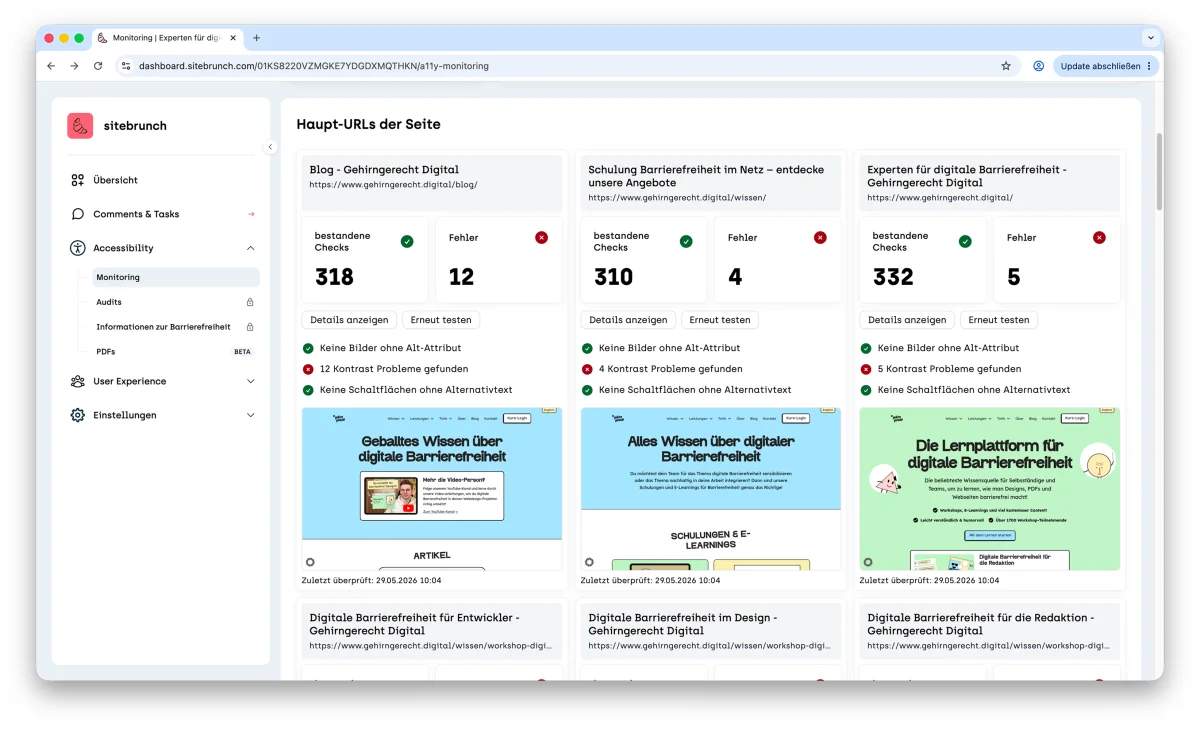Click the Update abschließen button
Image resolution: width=1200 pixels, height=729 pixels.
(x=1106, y=66)
